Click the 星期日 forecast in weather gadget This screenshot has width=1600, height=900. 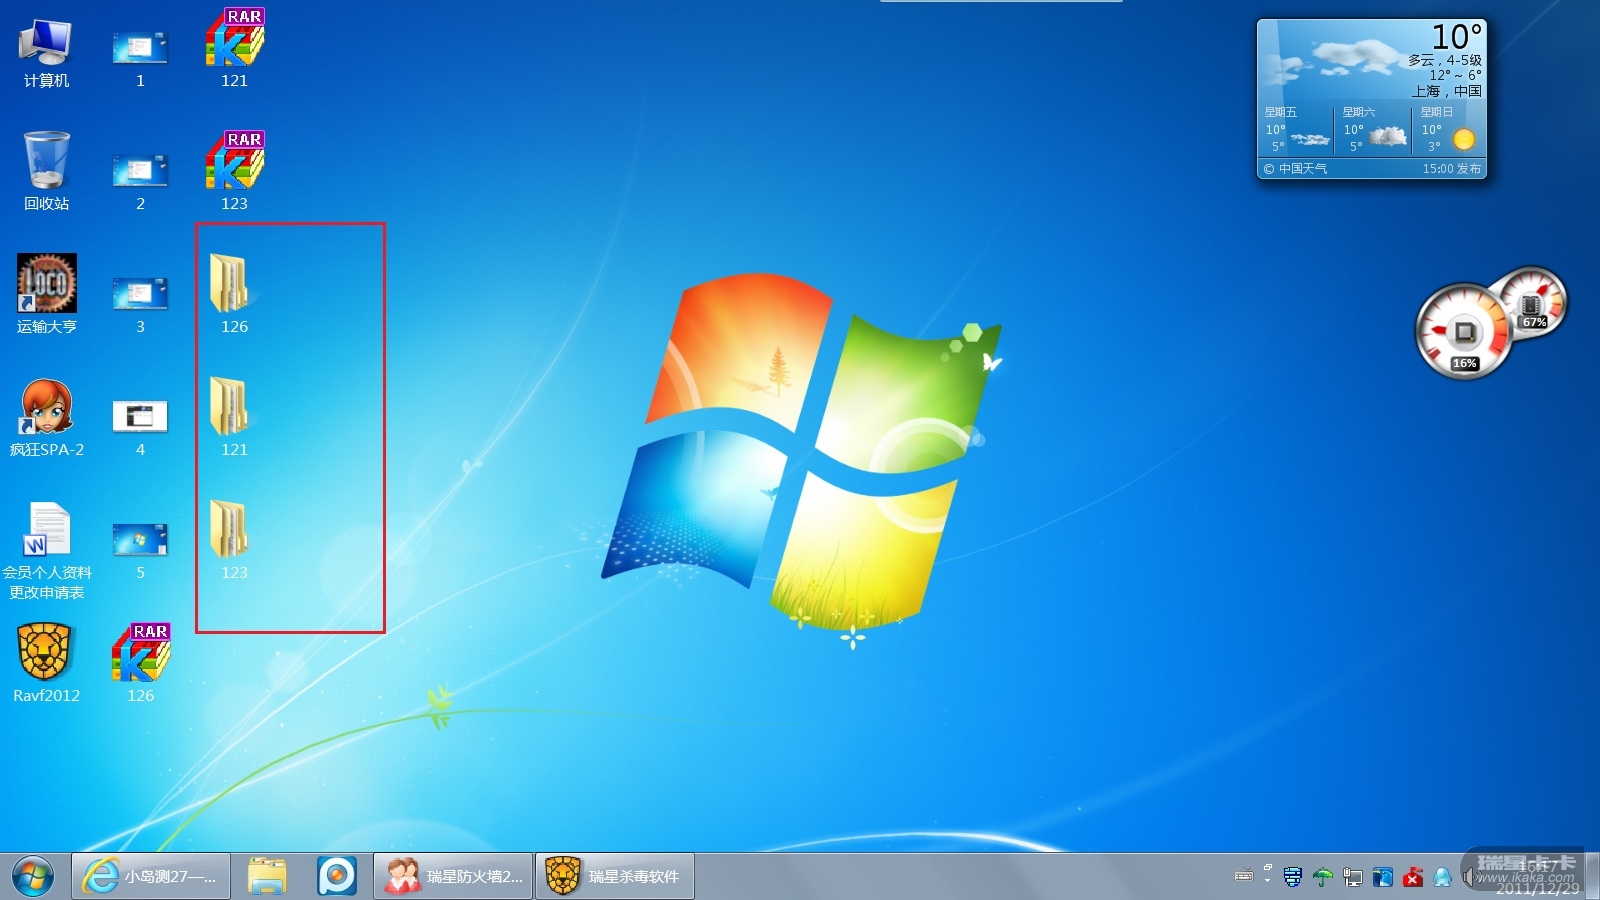(1449, 130)
